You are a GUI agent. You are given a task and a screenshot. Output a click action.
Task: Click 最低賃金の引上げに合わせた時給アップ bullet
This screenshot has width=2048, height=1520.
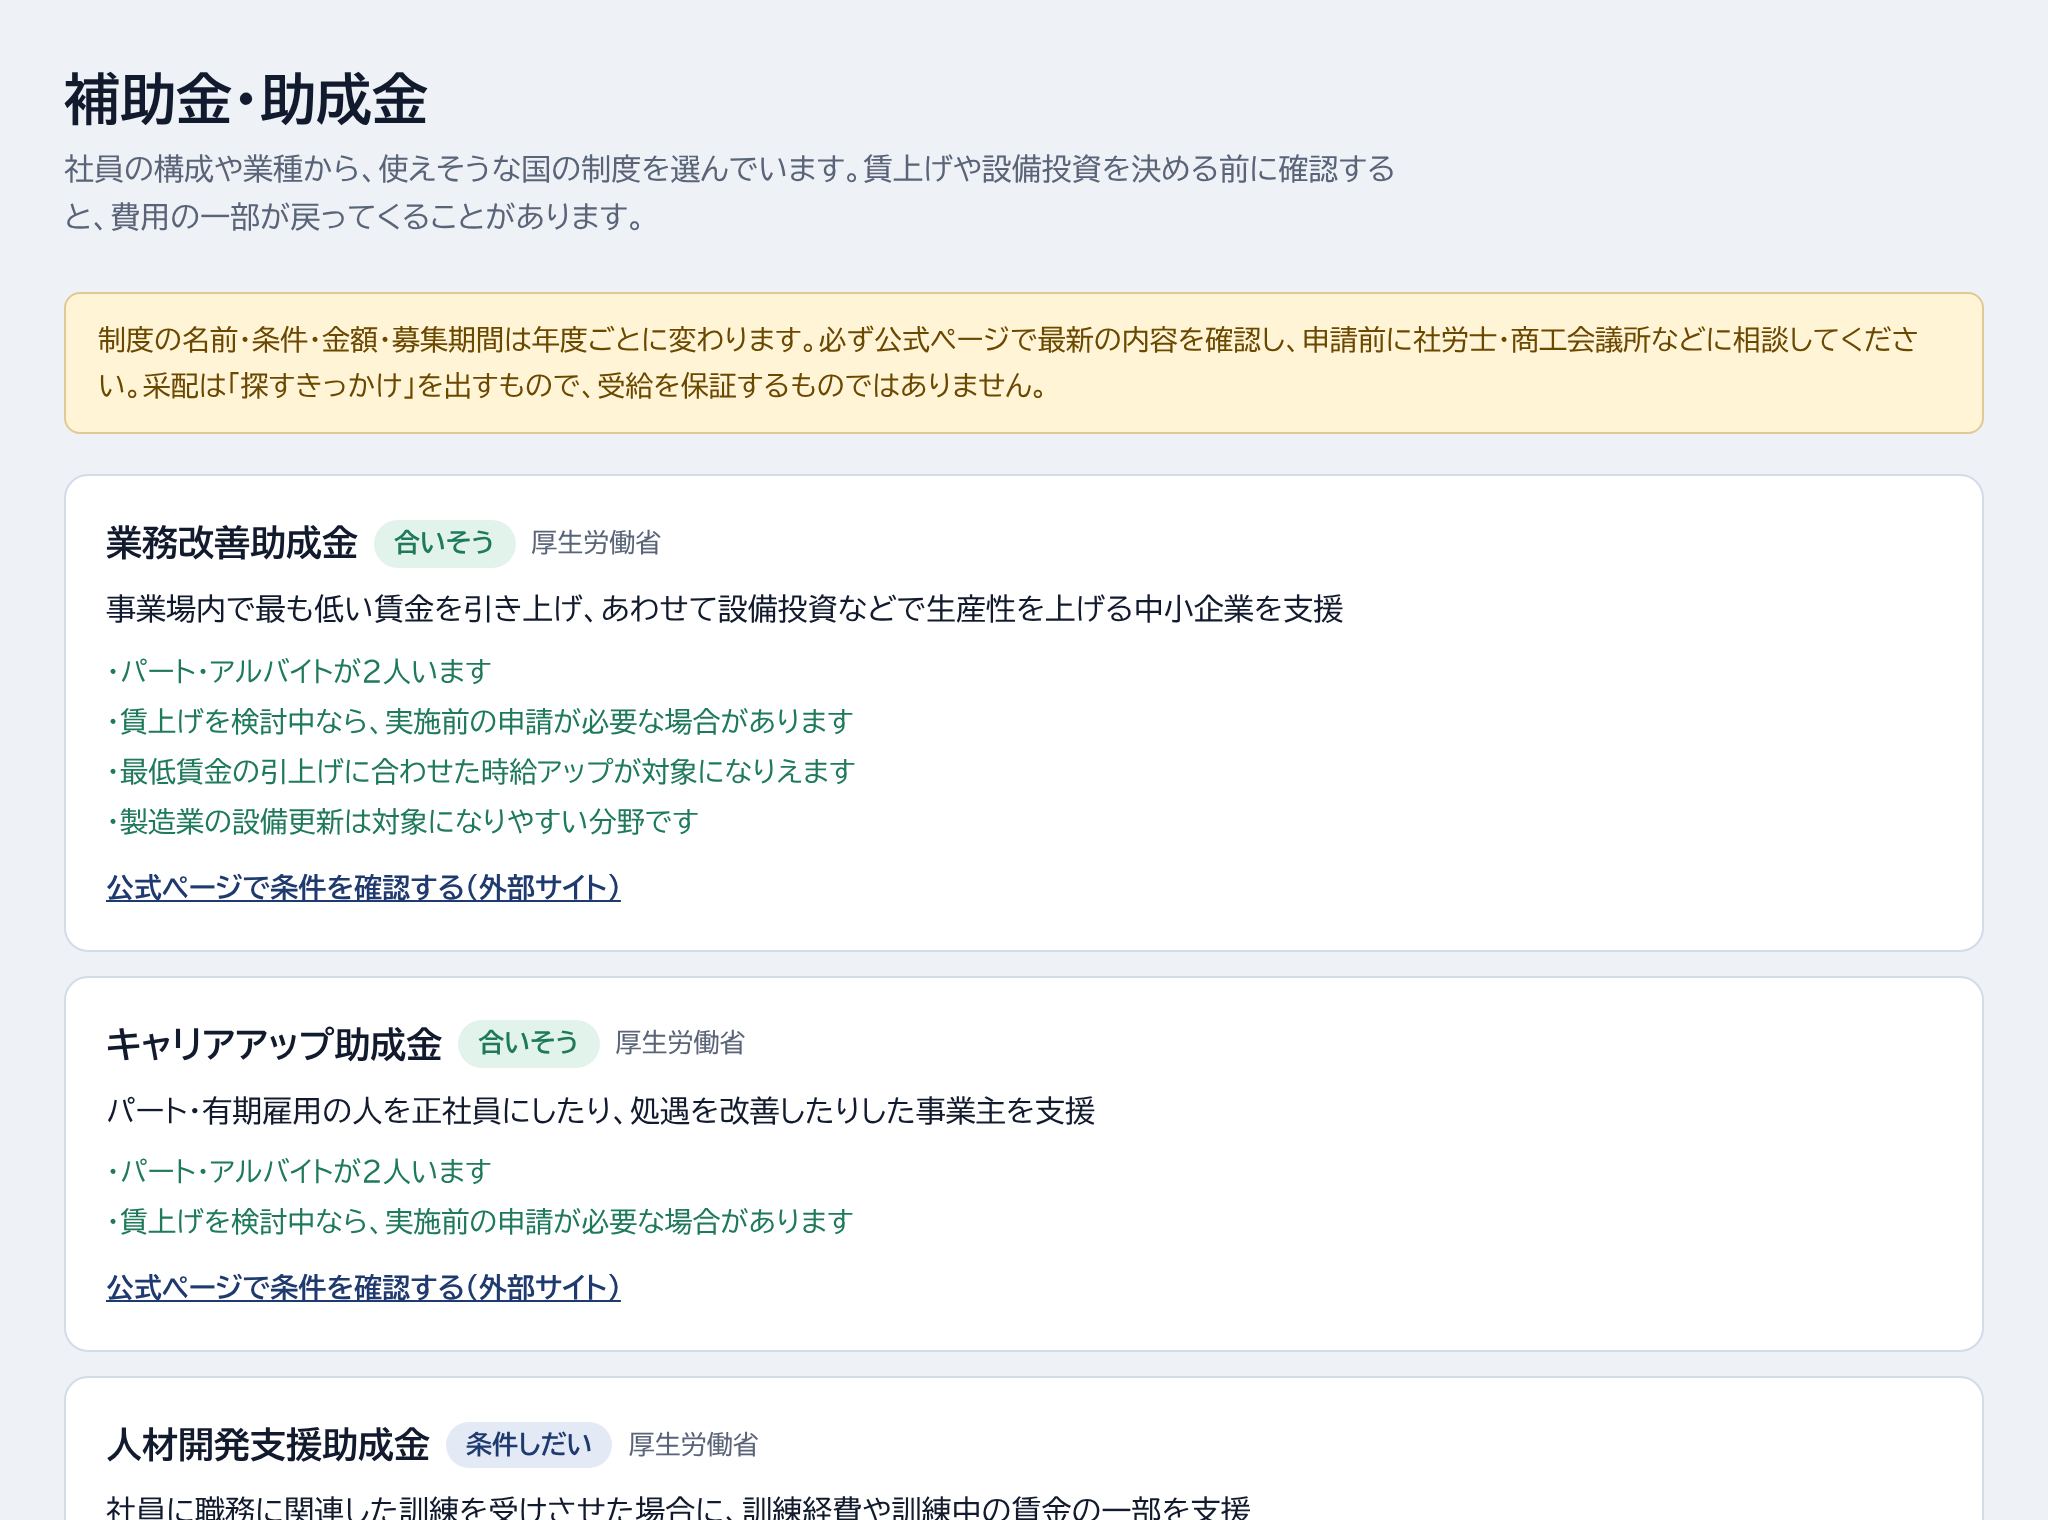tap(481, 771)
